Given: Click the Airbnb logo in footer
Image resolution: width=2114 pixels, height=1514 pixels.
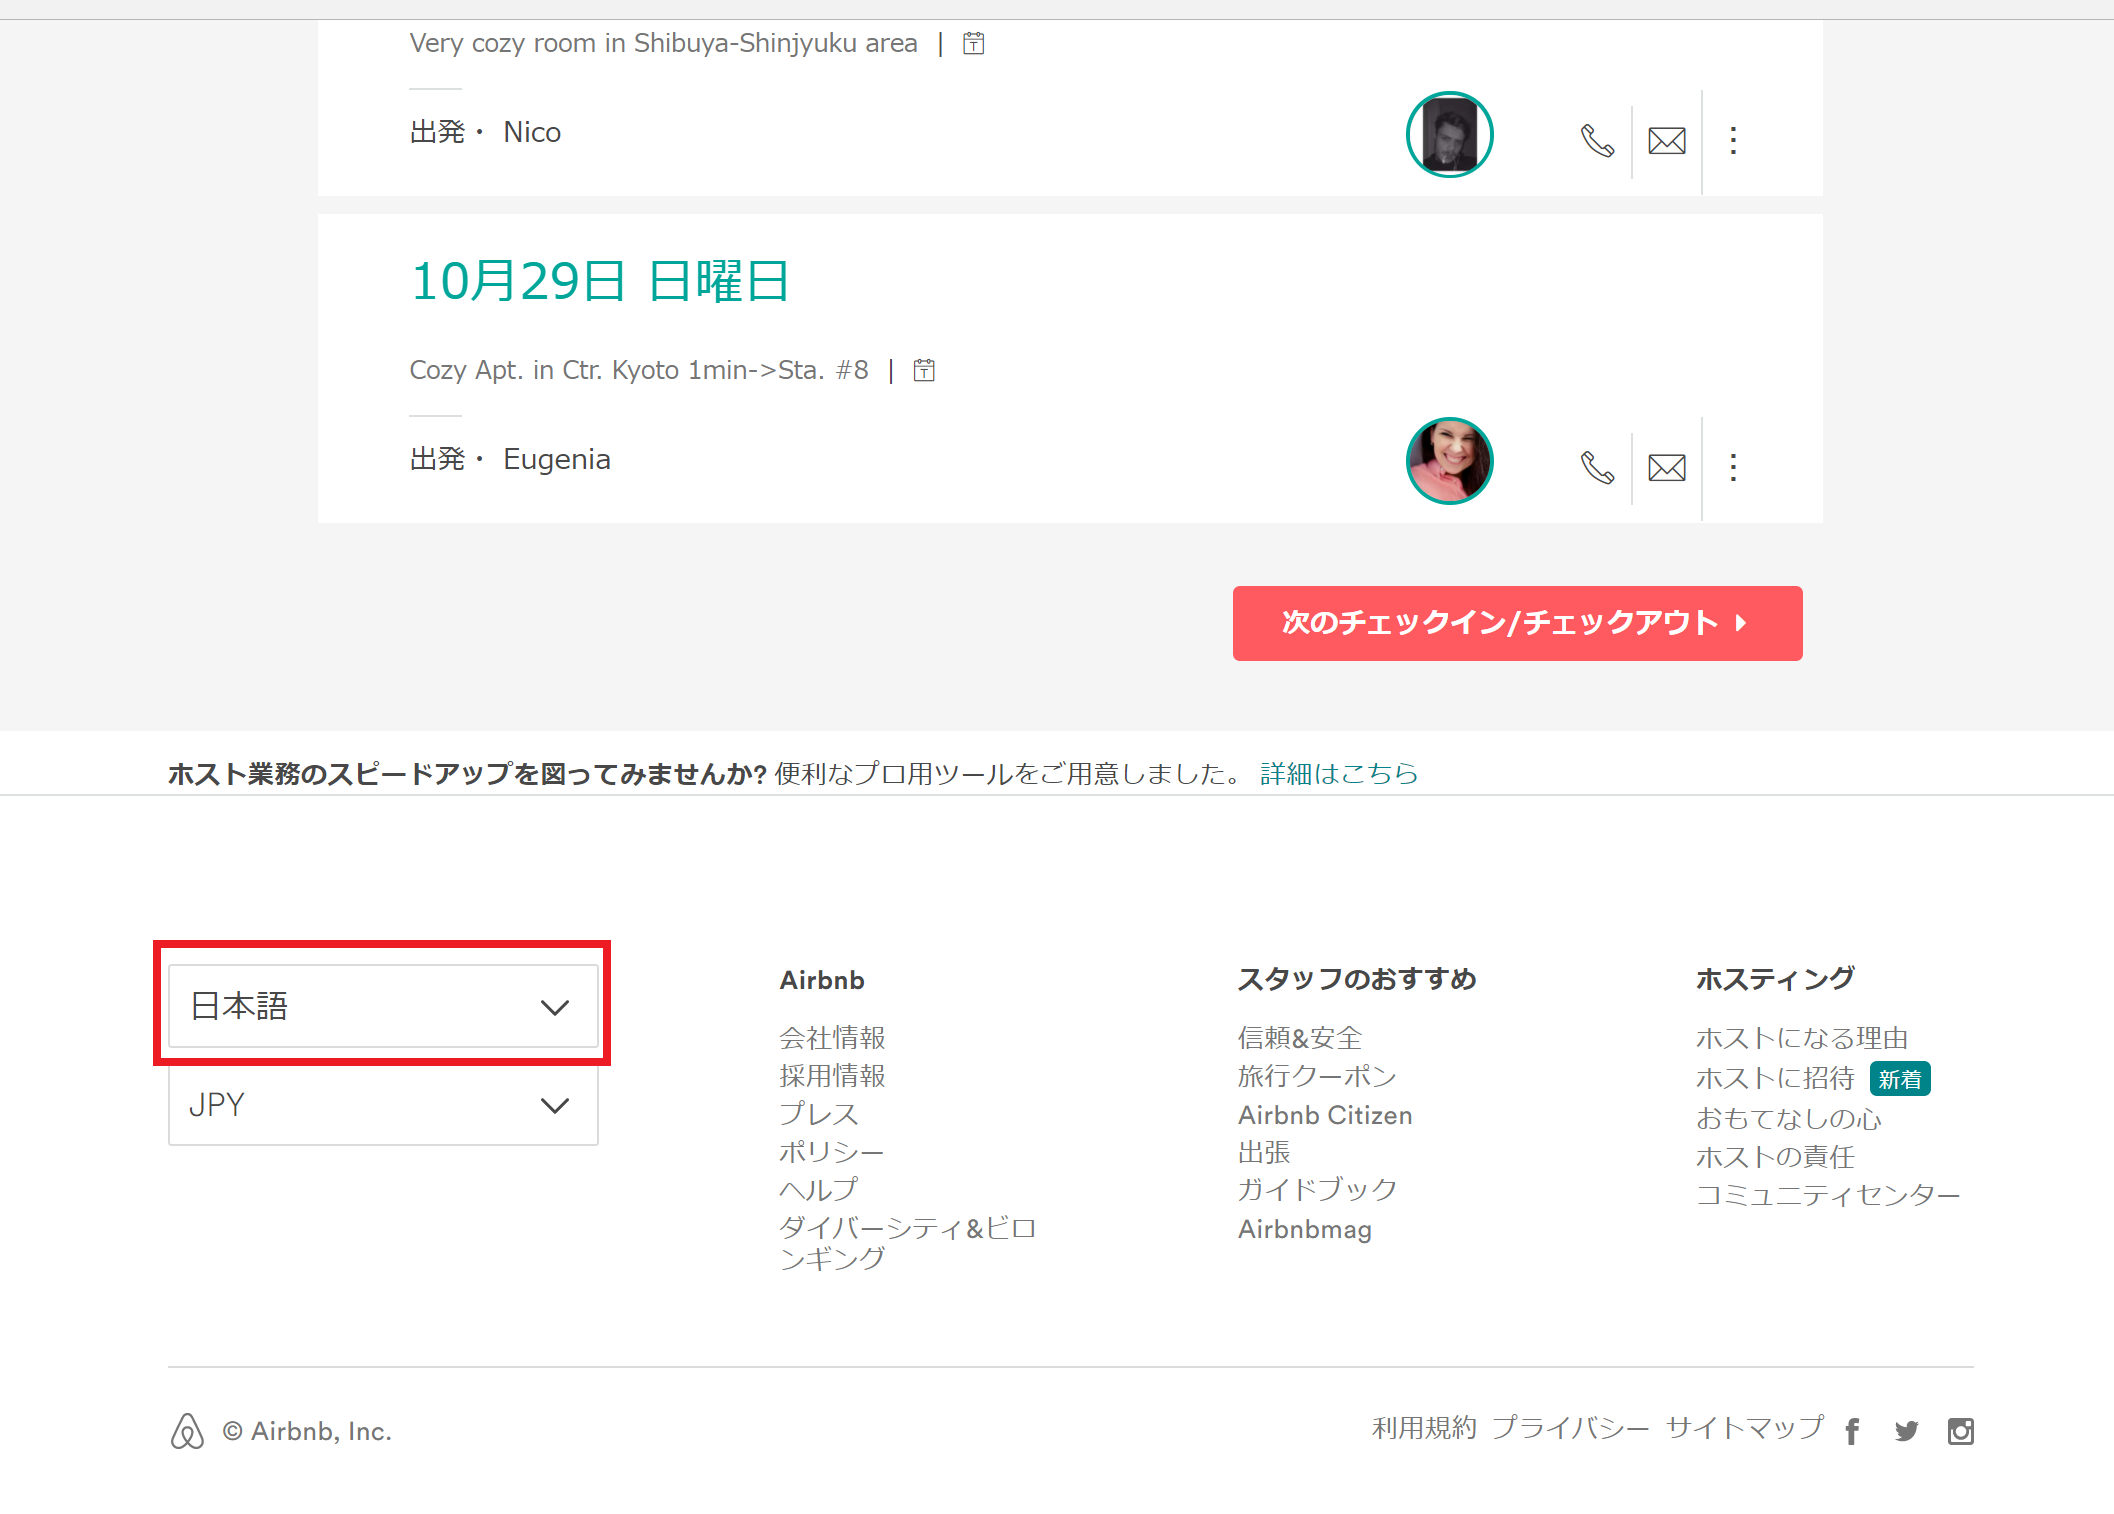Looking at the screenshot, I should (x=187, y=1431).
